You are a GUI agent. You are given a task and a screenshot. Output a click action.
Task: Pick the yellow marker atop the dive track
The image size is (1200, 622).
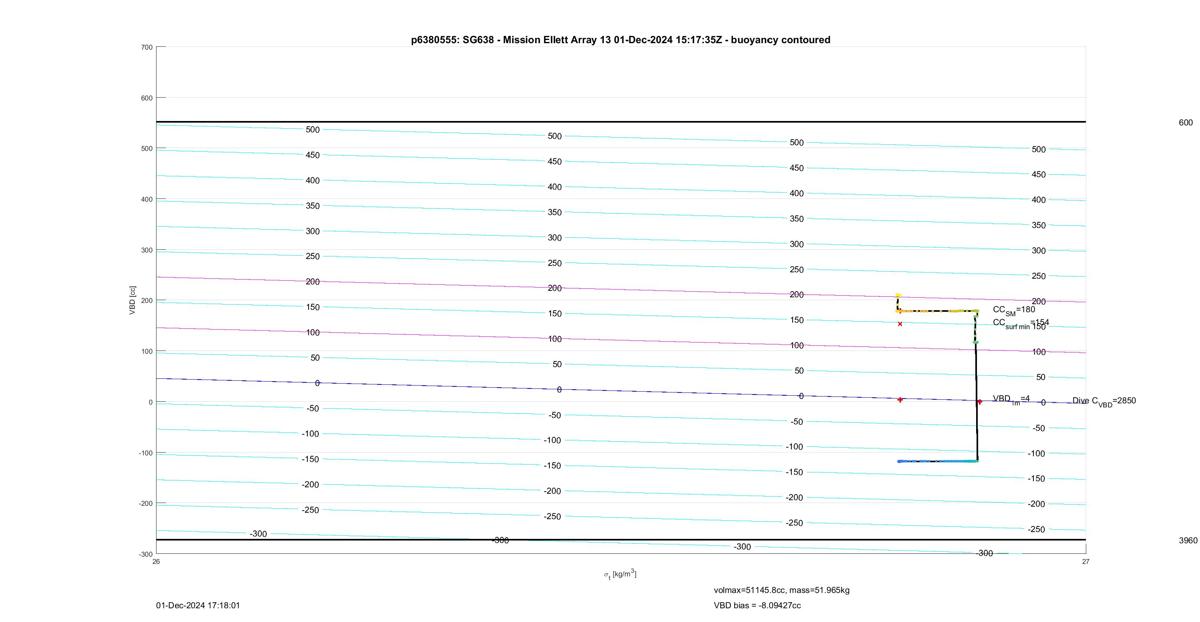(898, 296)
